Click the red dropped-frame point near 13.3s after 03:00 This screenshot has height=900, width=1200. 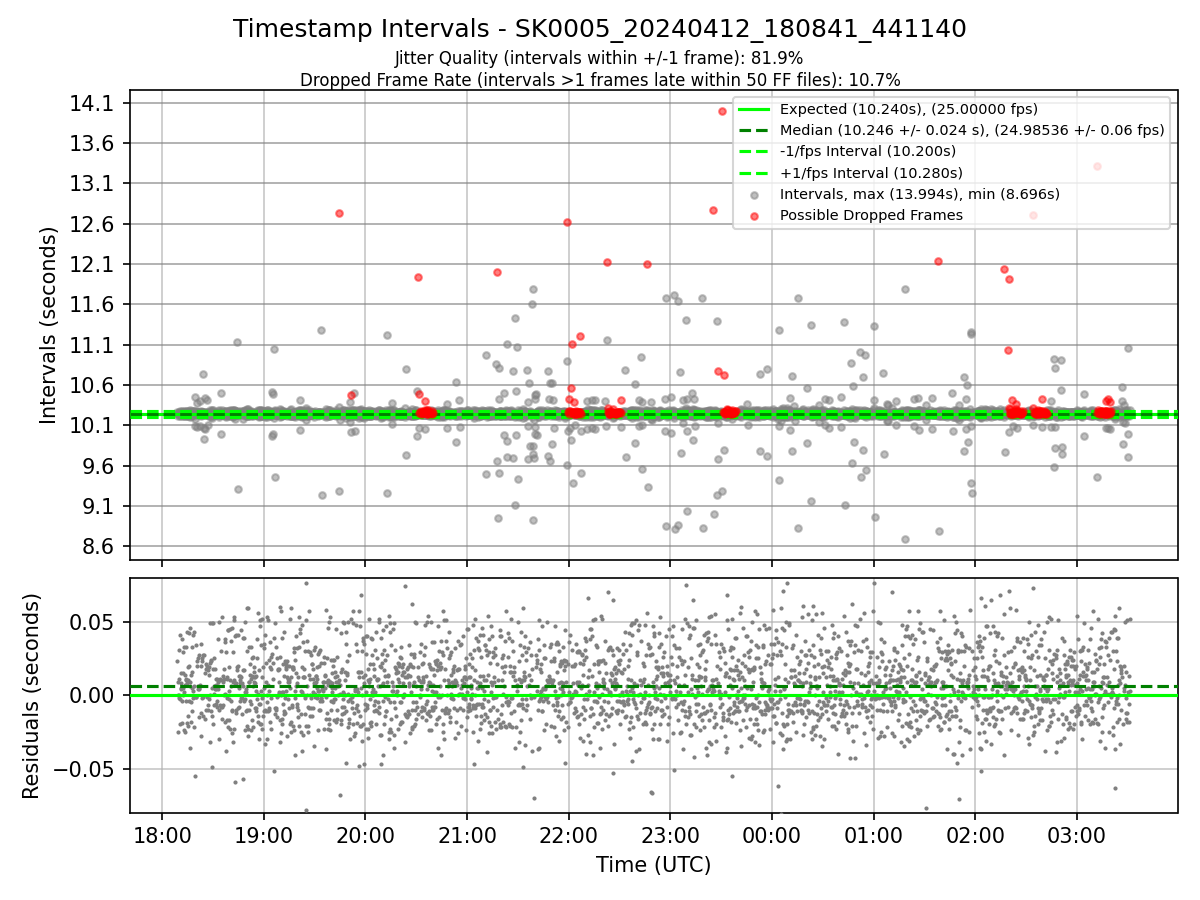[x=1097, y=166]
